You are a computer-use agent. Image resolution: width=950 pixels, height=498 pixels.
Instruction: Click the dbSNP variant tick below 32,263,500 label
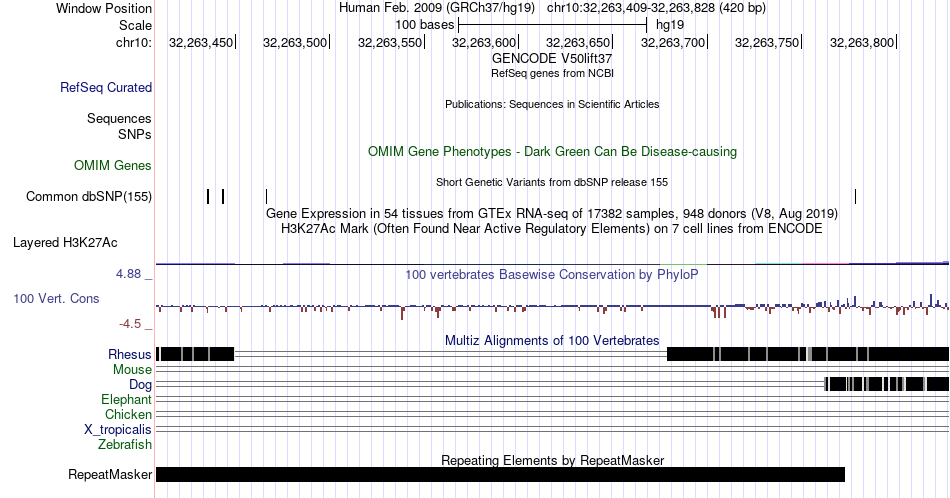point(267,196)
